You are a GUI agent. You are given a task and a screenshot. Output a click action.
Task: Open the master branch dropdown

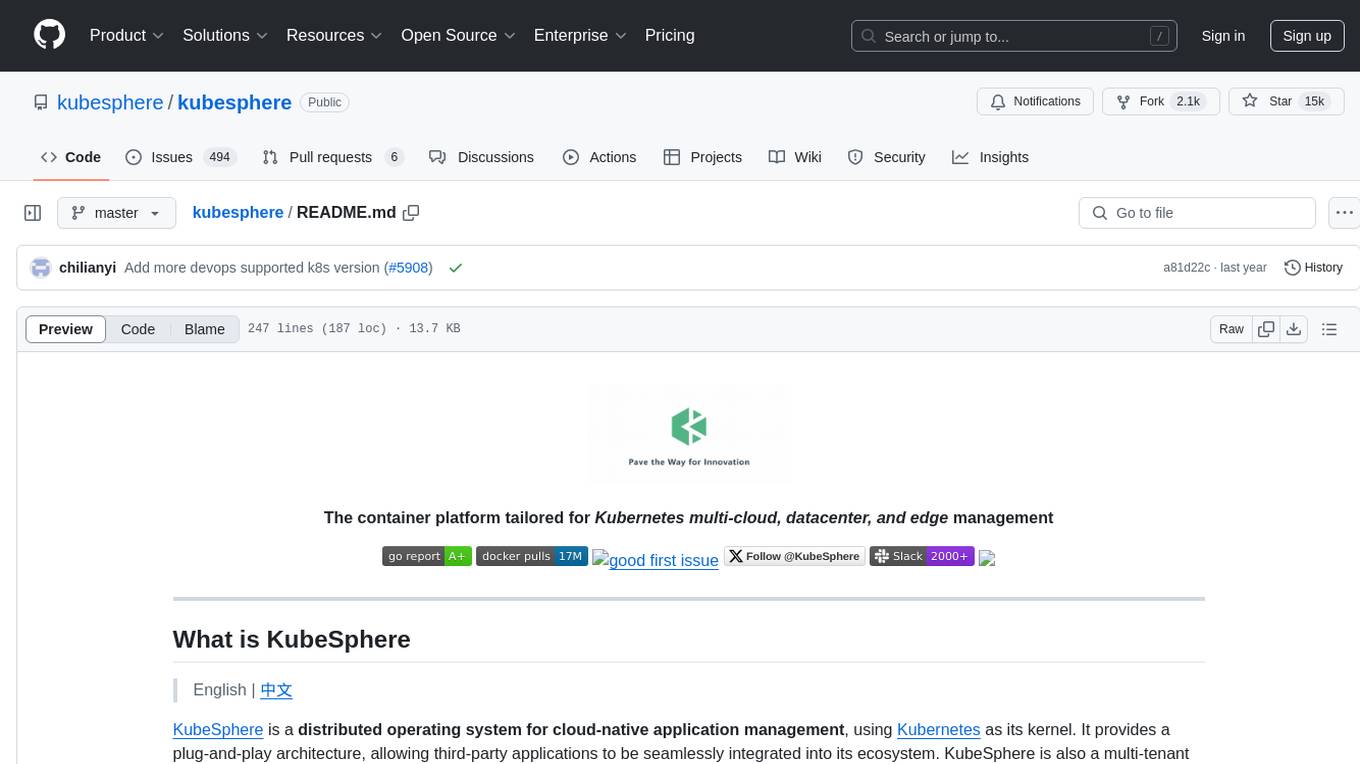116,213
